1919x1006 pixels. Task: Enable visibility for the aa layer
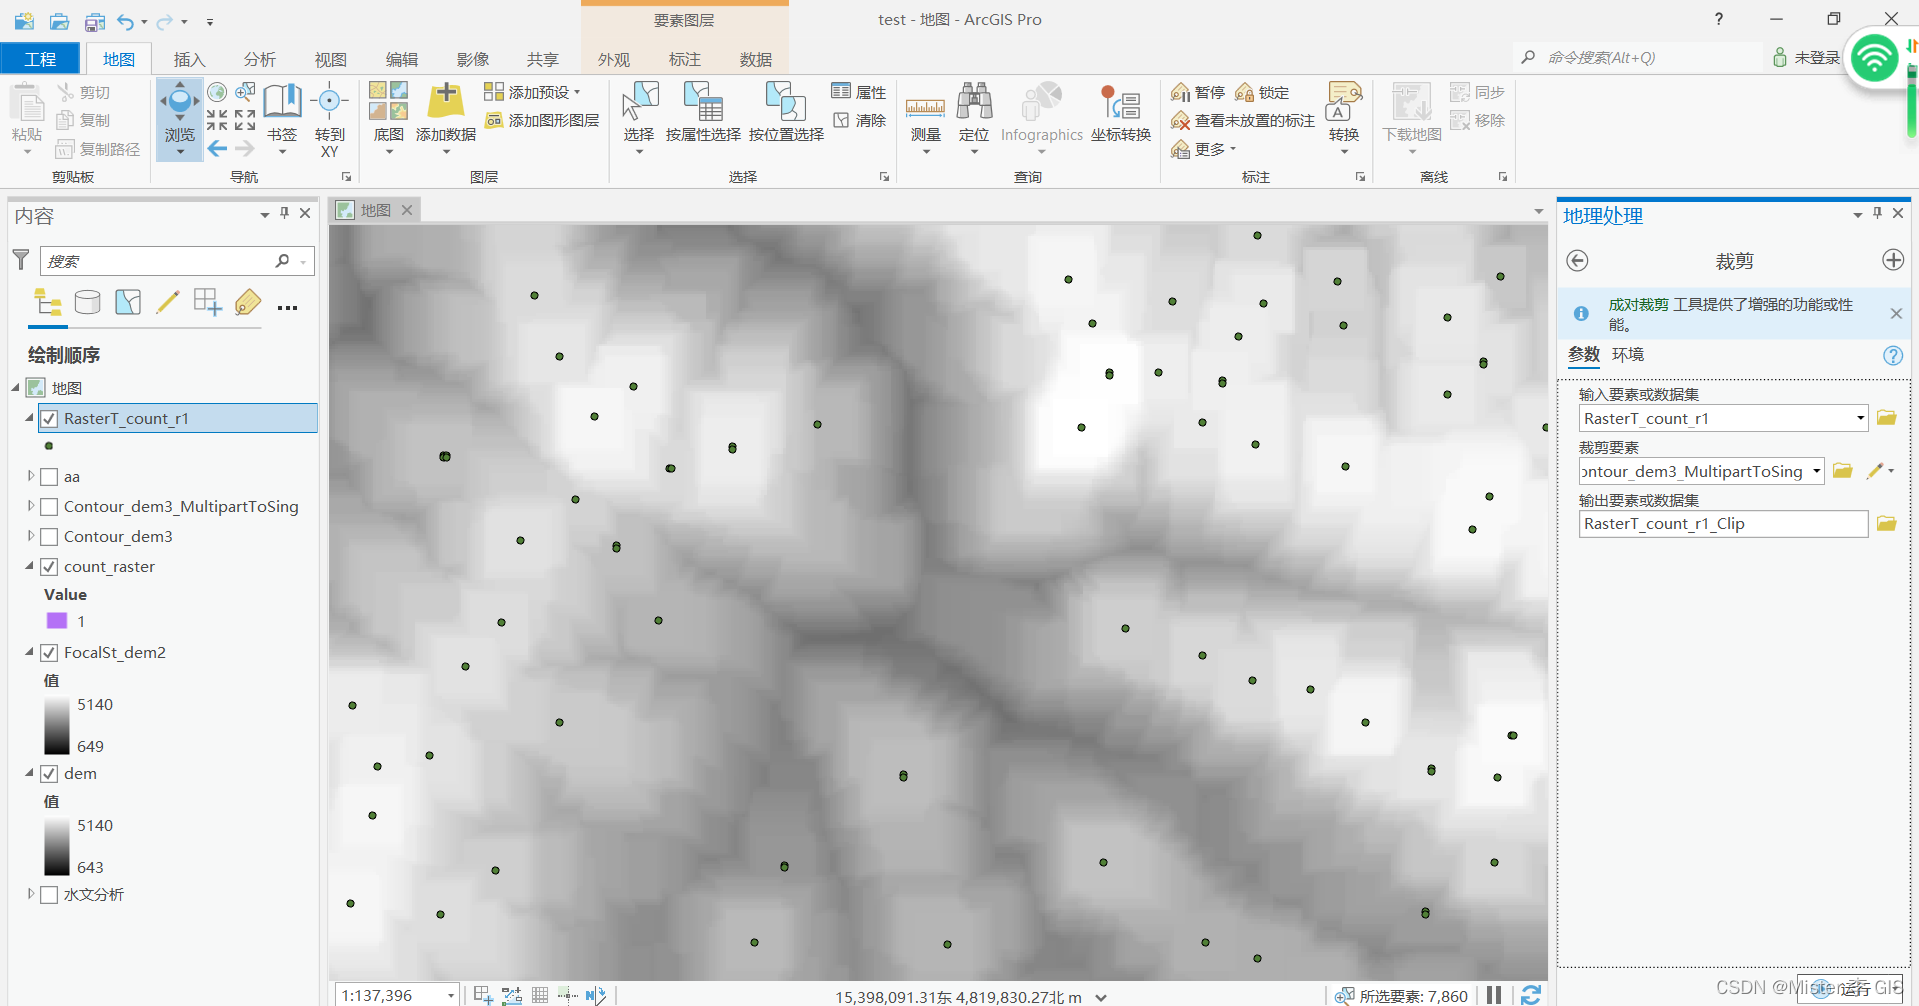click(49, 477)
